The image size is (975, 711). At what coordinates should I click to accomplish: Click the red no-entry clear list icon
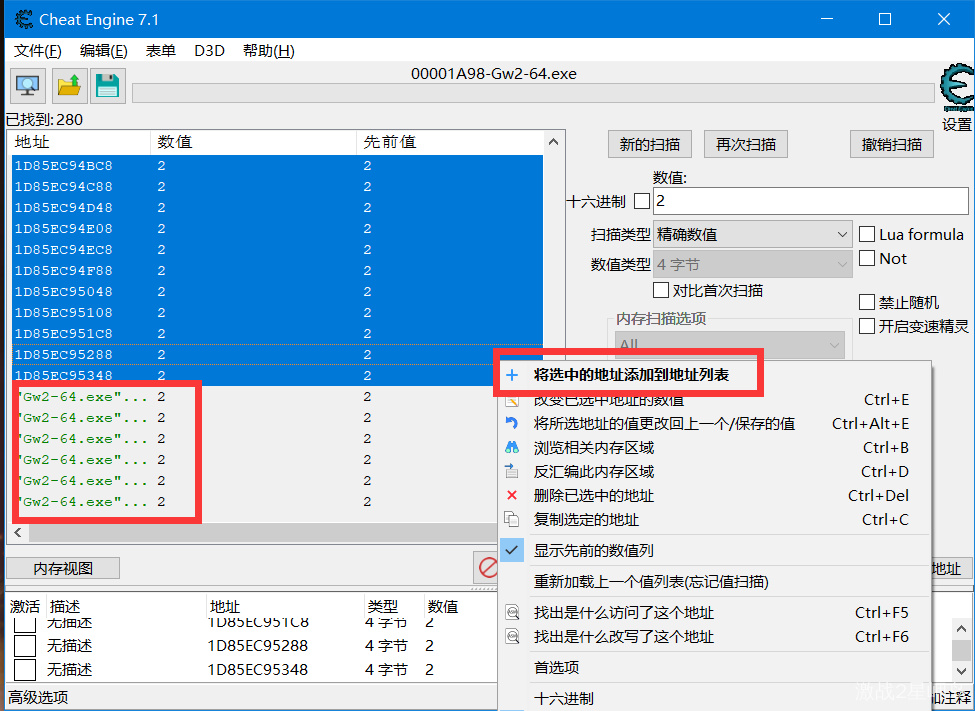pyautogui.click(x=488, y=567)
